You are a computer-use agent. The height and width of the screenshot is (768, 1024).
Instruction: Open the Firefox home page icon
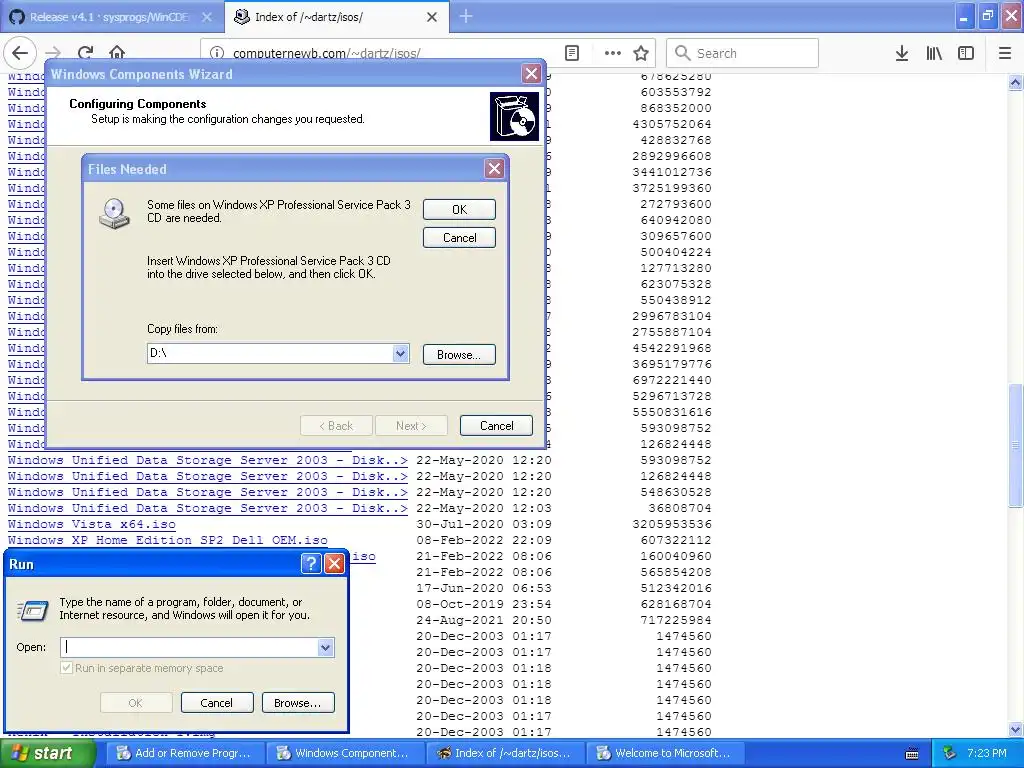click(117, 53)
